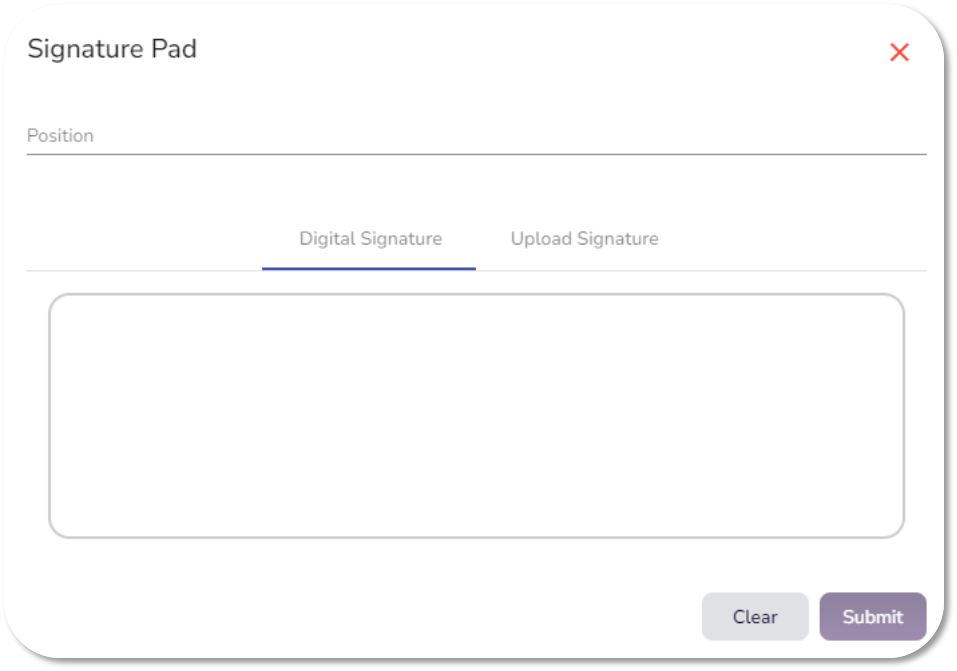Click the blank signature canvas box
The width and height of the screenshot is (957, 671).
(476, 415)
